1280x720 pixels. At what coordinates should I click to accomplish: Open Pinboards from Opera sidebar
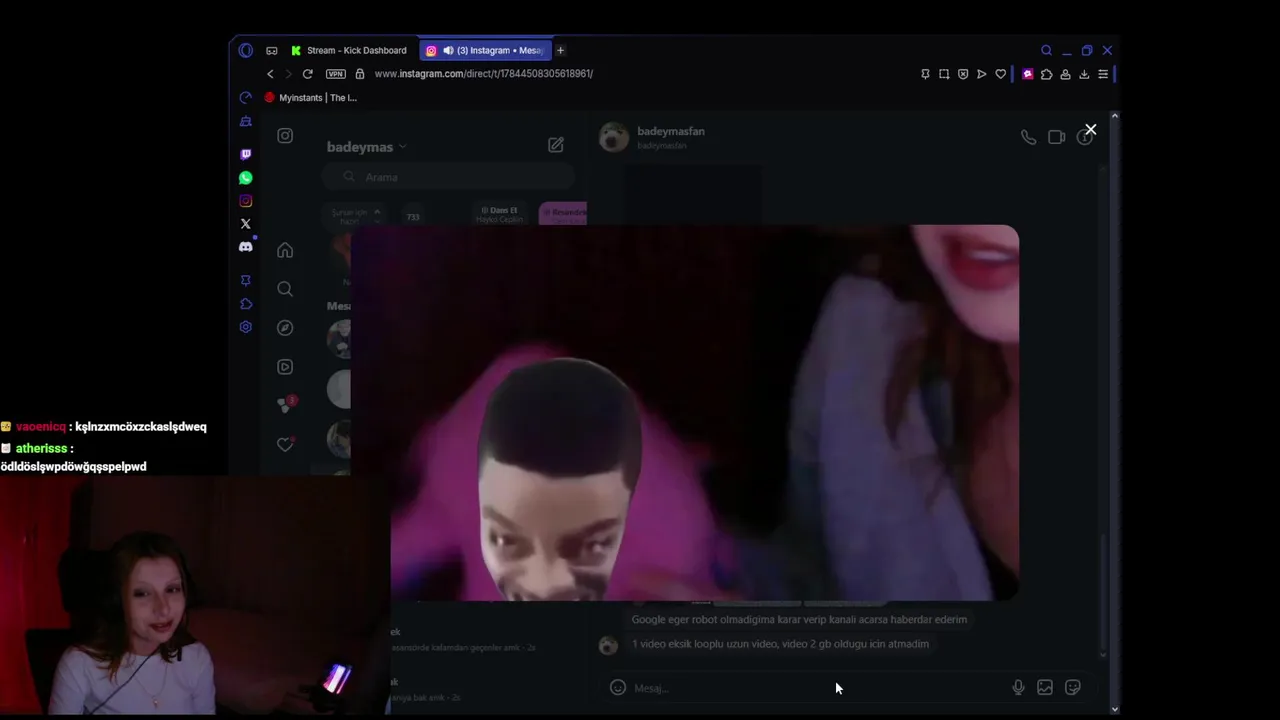246,281
